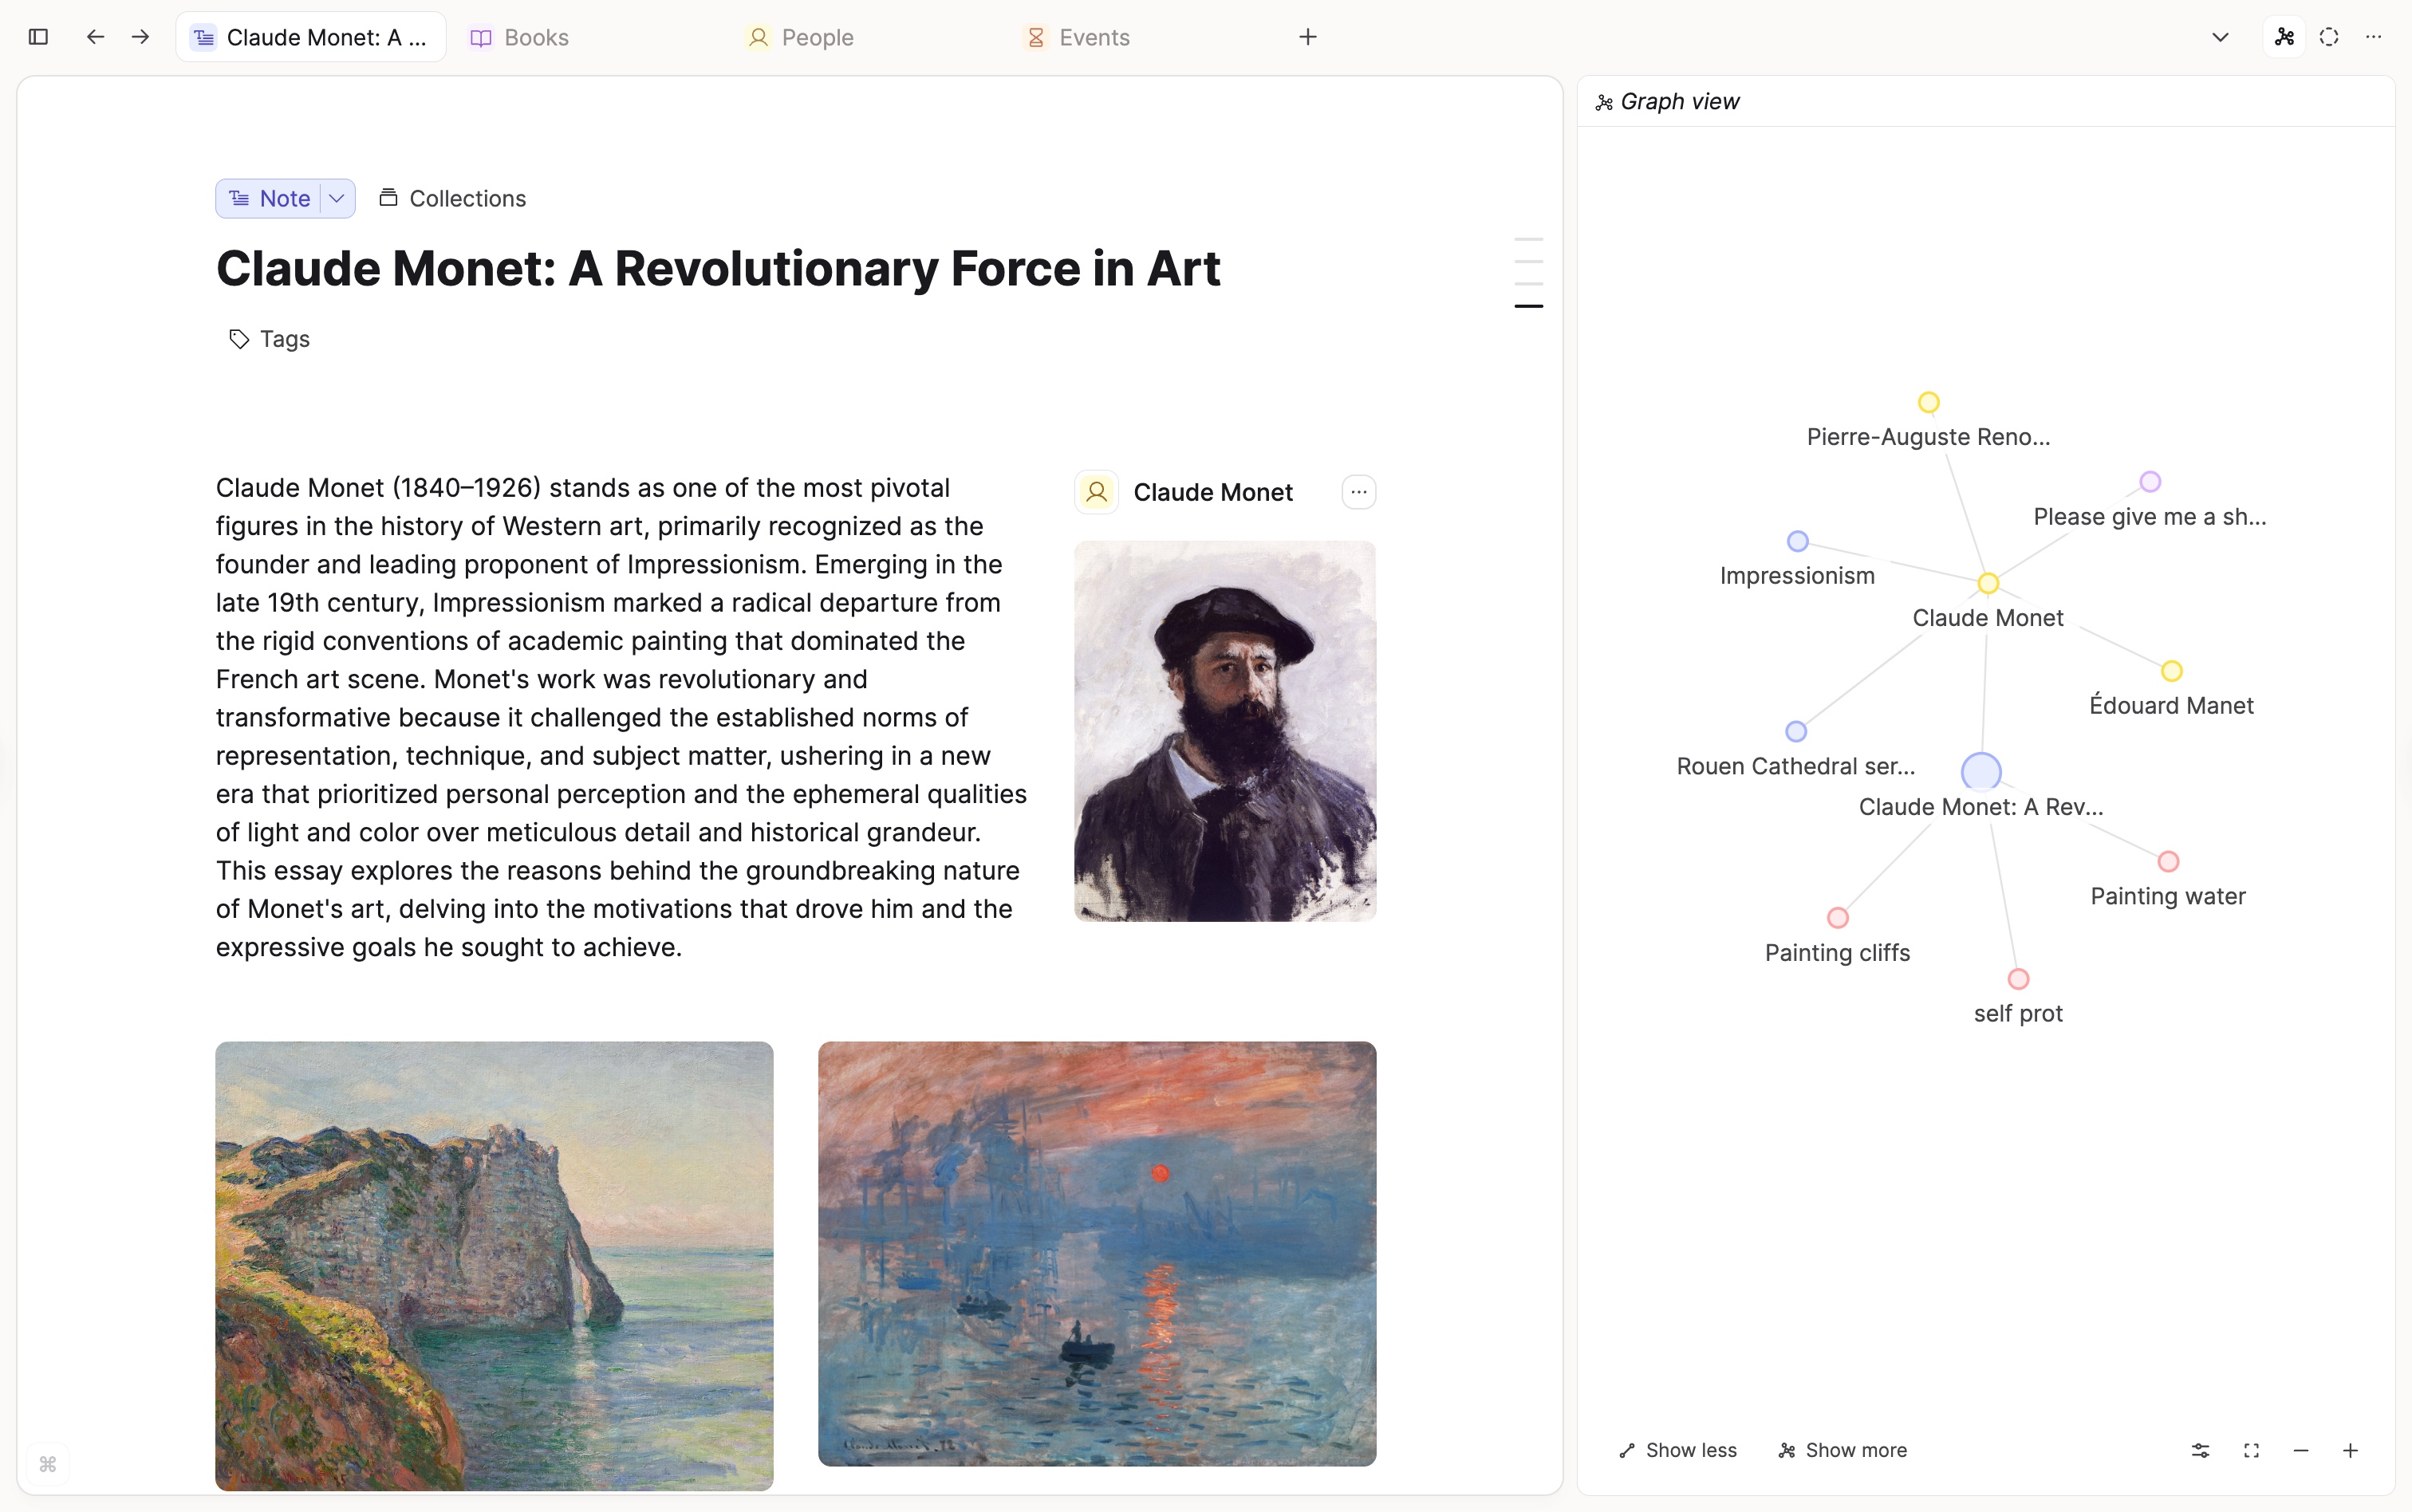Zoom out of the graph with the minus icon
This screenshot has height=1512, width=2412.
tap(2300, 1449)
